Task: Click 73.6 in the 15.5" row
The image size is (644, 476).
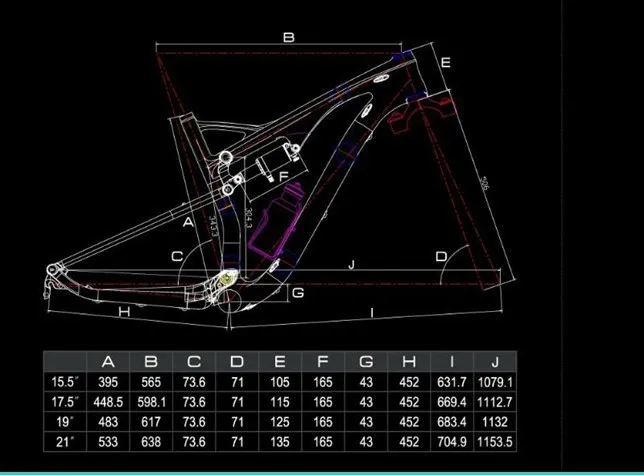Action: (194, 382)
